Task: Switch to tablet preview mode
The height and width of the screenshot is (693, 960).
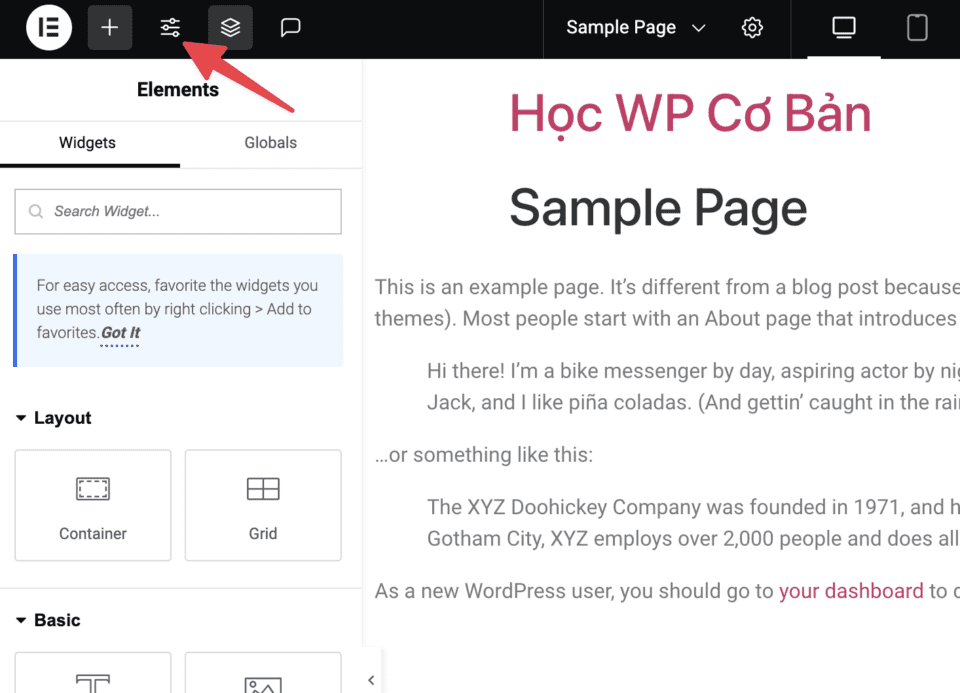Action: pyautogui.click(x=917, y=28)
